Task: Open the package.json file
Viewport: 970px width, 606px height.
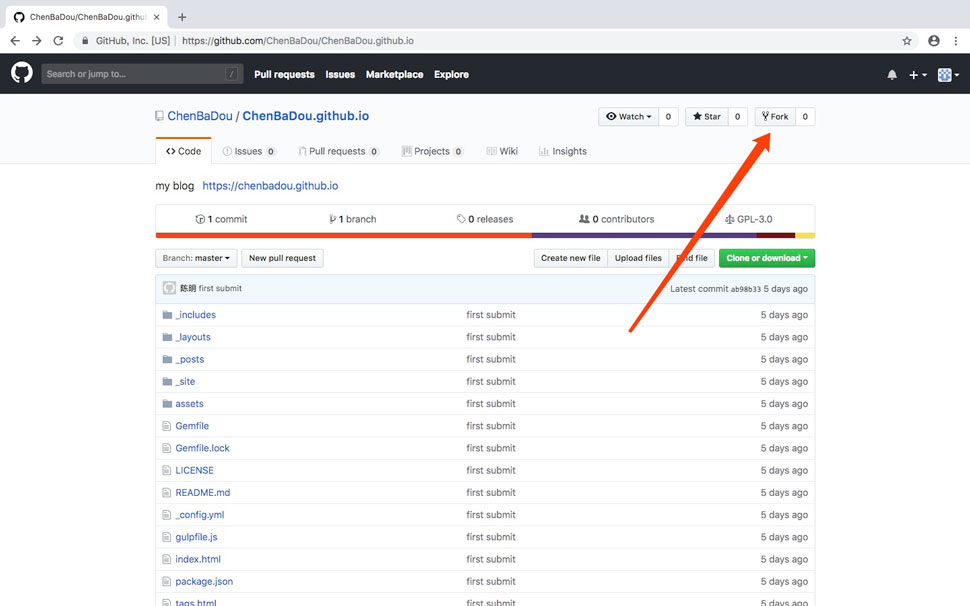Action: click(204, 582)
